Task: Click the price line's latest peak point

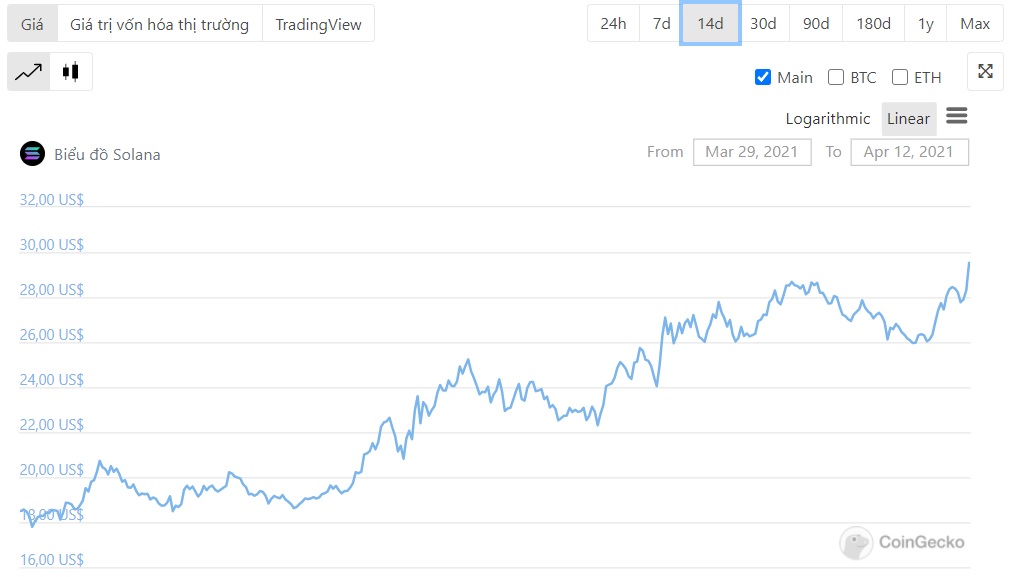Action: (969, 262)
